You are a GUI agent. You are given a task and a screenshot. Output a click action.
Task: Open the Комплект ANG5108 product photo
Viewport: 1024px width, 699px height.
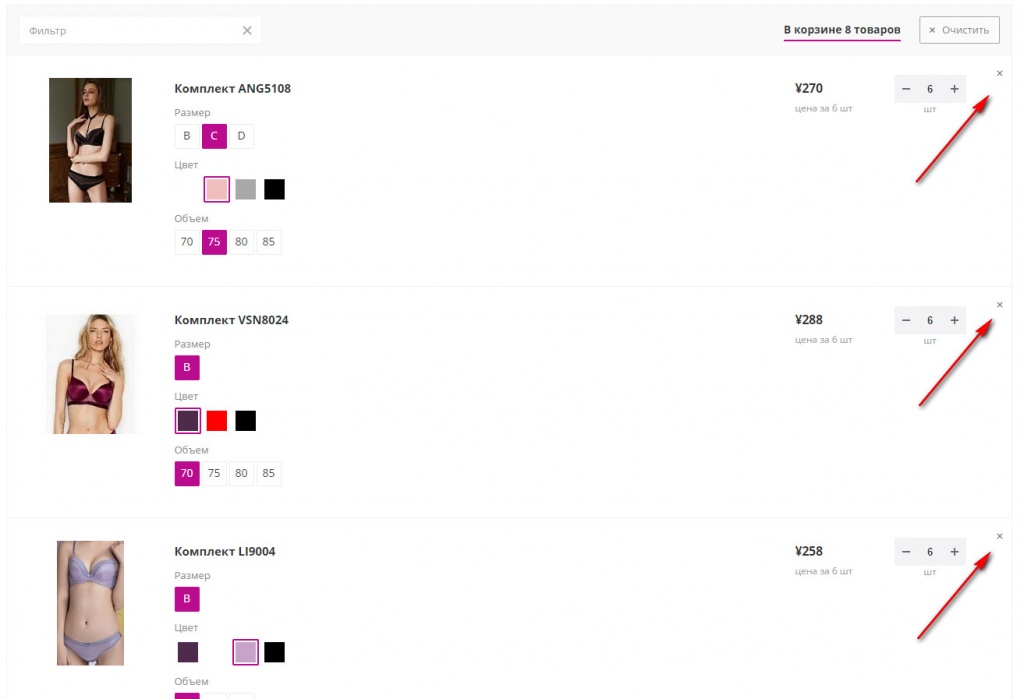tap(90, 140)
